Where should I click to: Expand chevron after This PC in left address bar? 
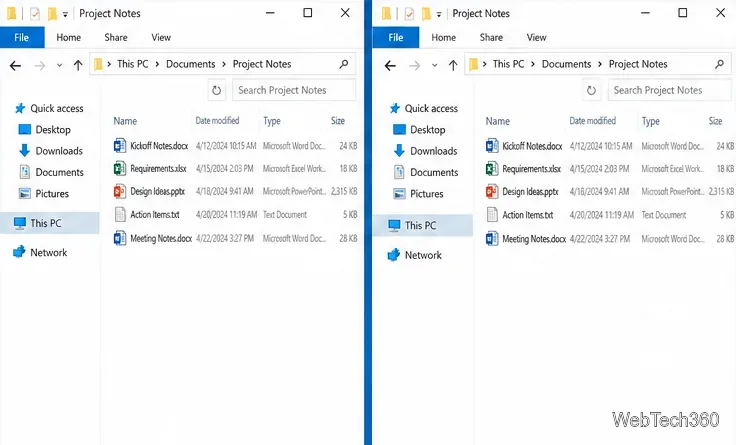[x=157, y=64]
